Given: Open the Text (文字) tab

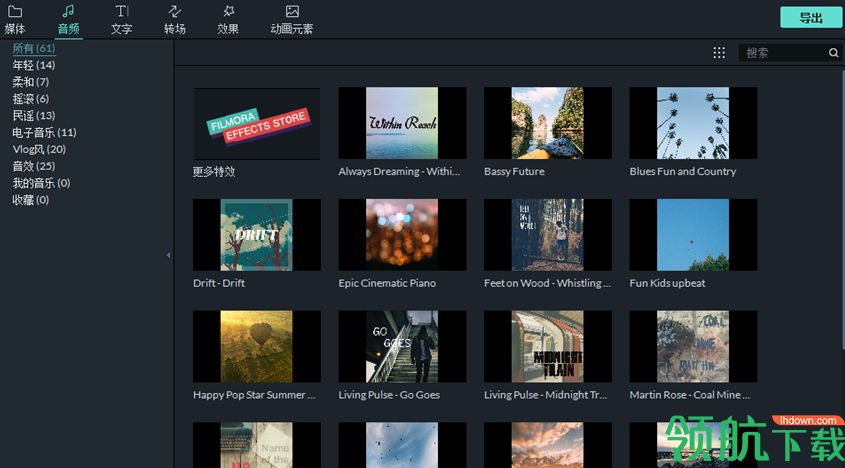Looking at the screenshot, I should click(x=121, y=19).
